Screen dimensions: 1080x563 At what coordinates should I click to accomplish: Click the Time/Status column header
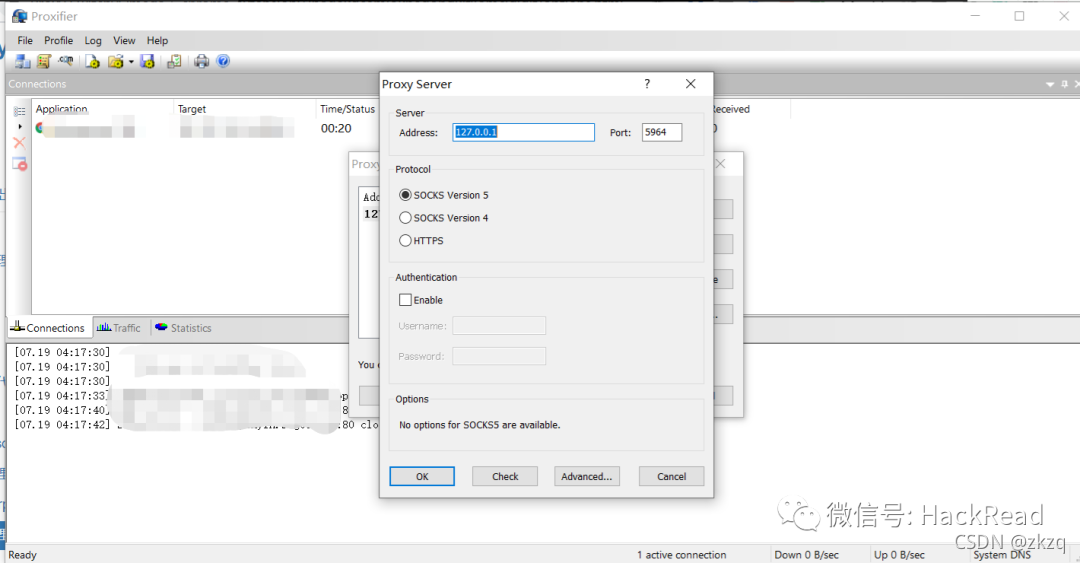coord(348,109)
